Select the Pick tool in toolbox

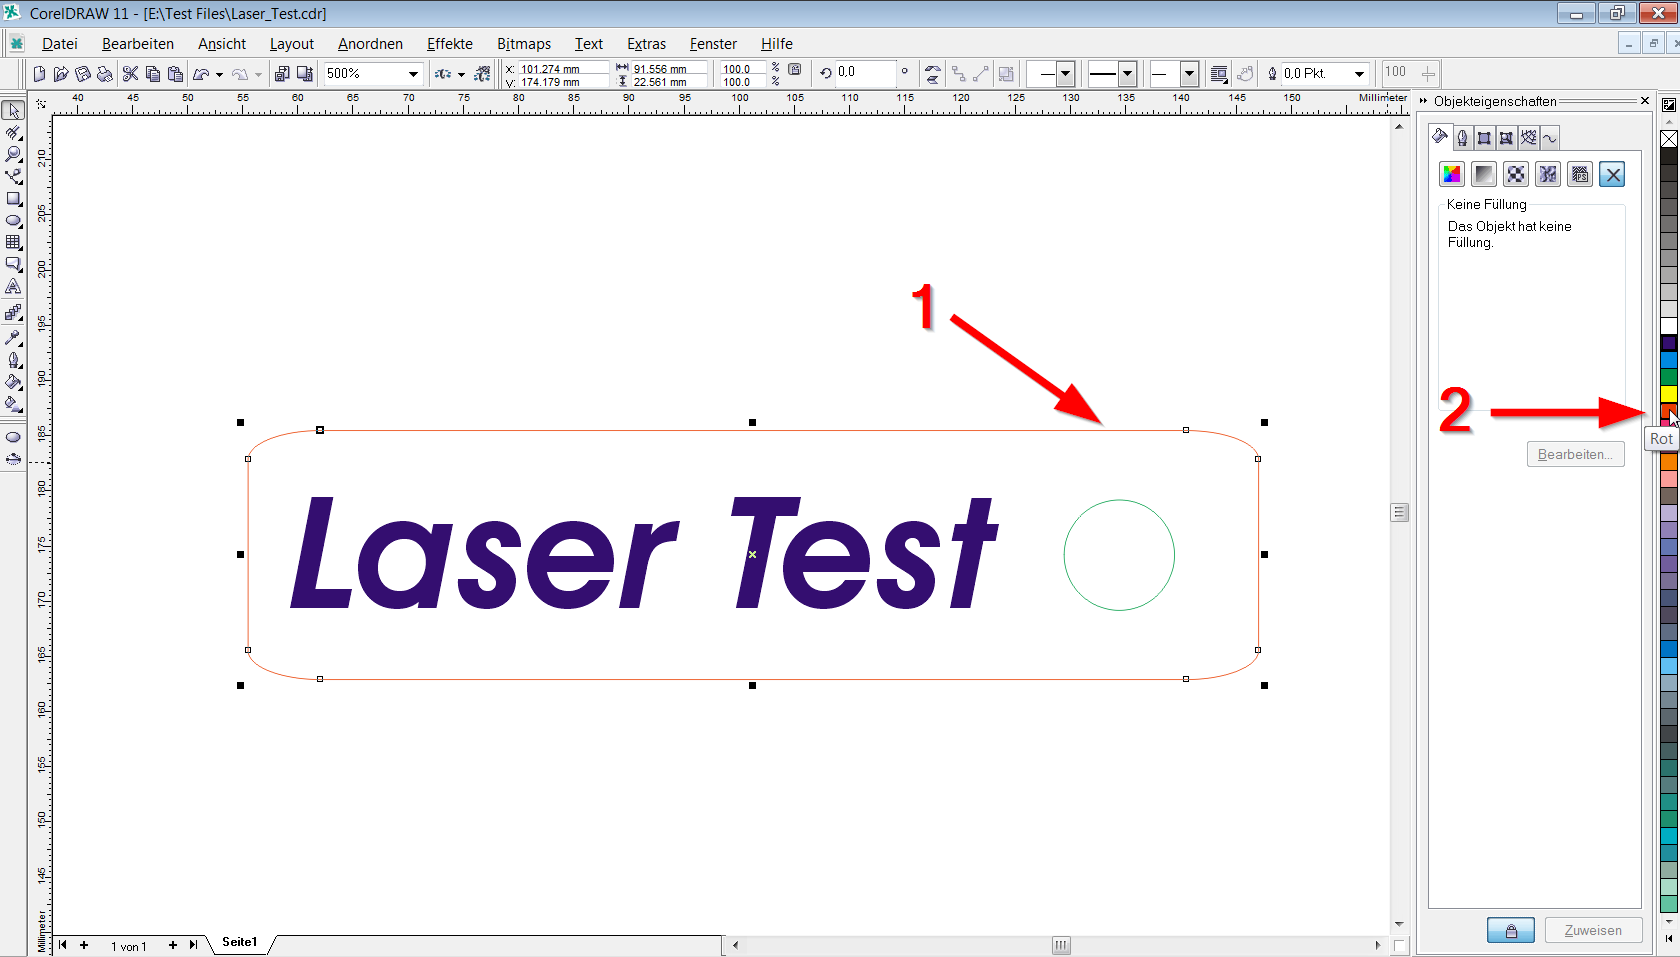click(14, 111)
